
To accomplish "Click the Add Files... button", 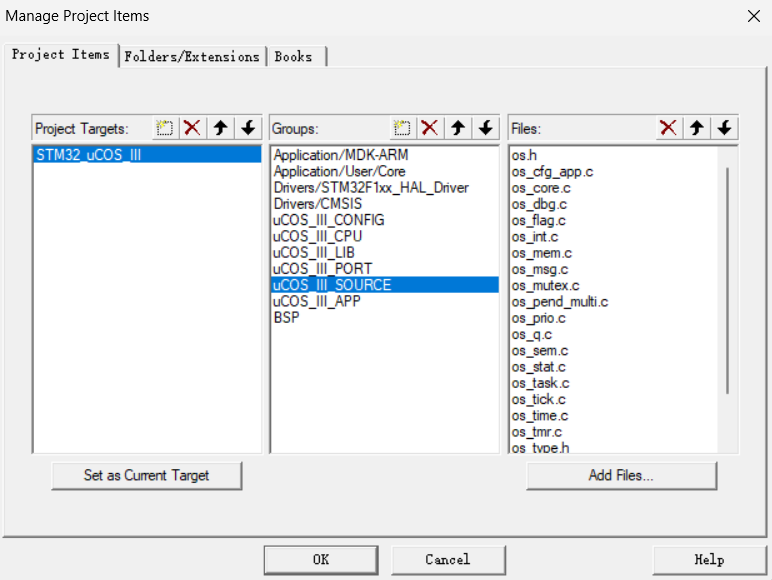I will click(621, 475).
